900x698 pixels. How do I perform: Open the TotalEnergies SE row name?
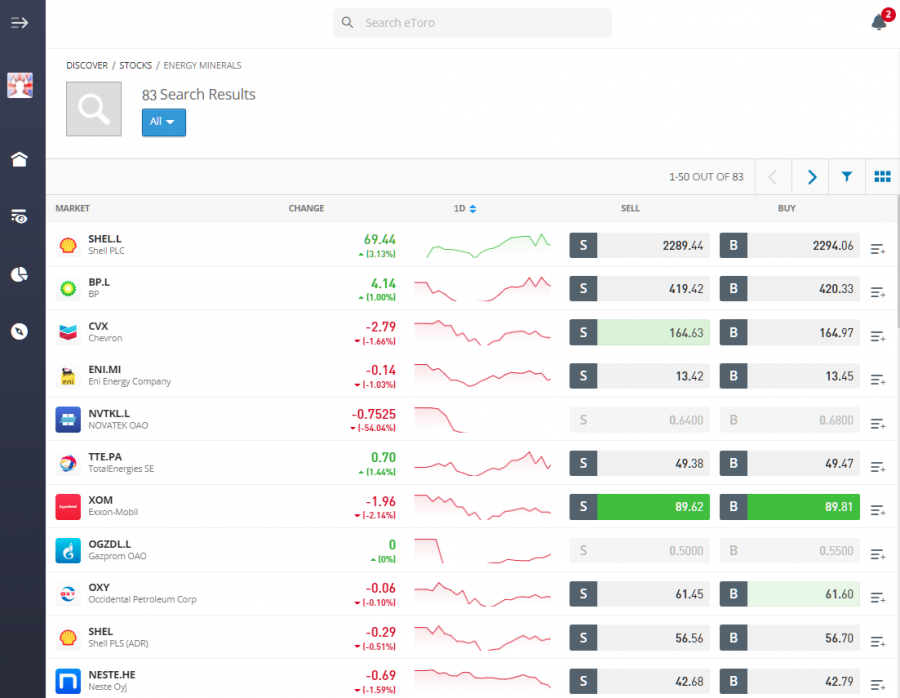point(121,469)
